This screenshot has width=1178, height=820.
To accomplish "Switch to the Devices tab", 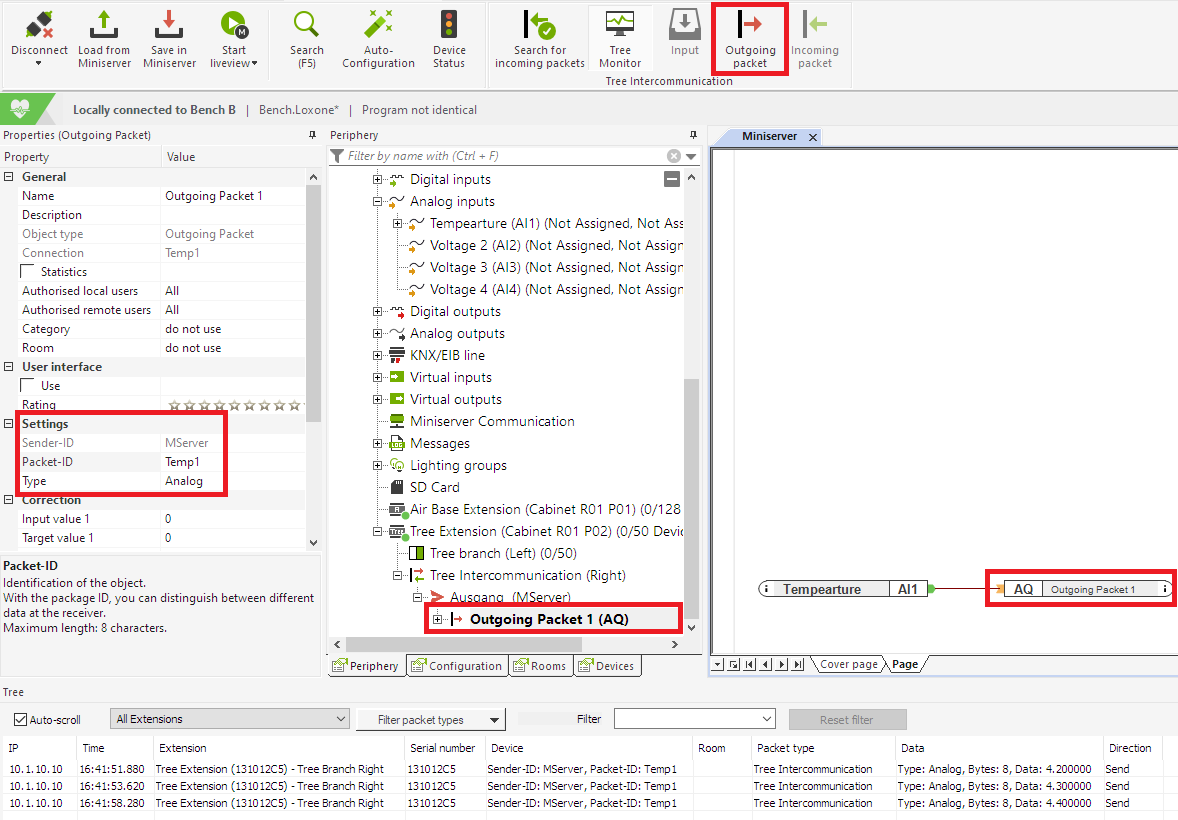I will (x=607, y=665).
